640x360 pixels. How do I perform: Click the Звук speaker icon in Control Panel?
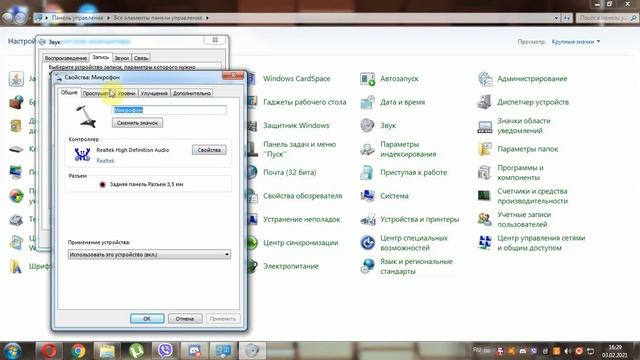click(367, 125)
